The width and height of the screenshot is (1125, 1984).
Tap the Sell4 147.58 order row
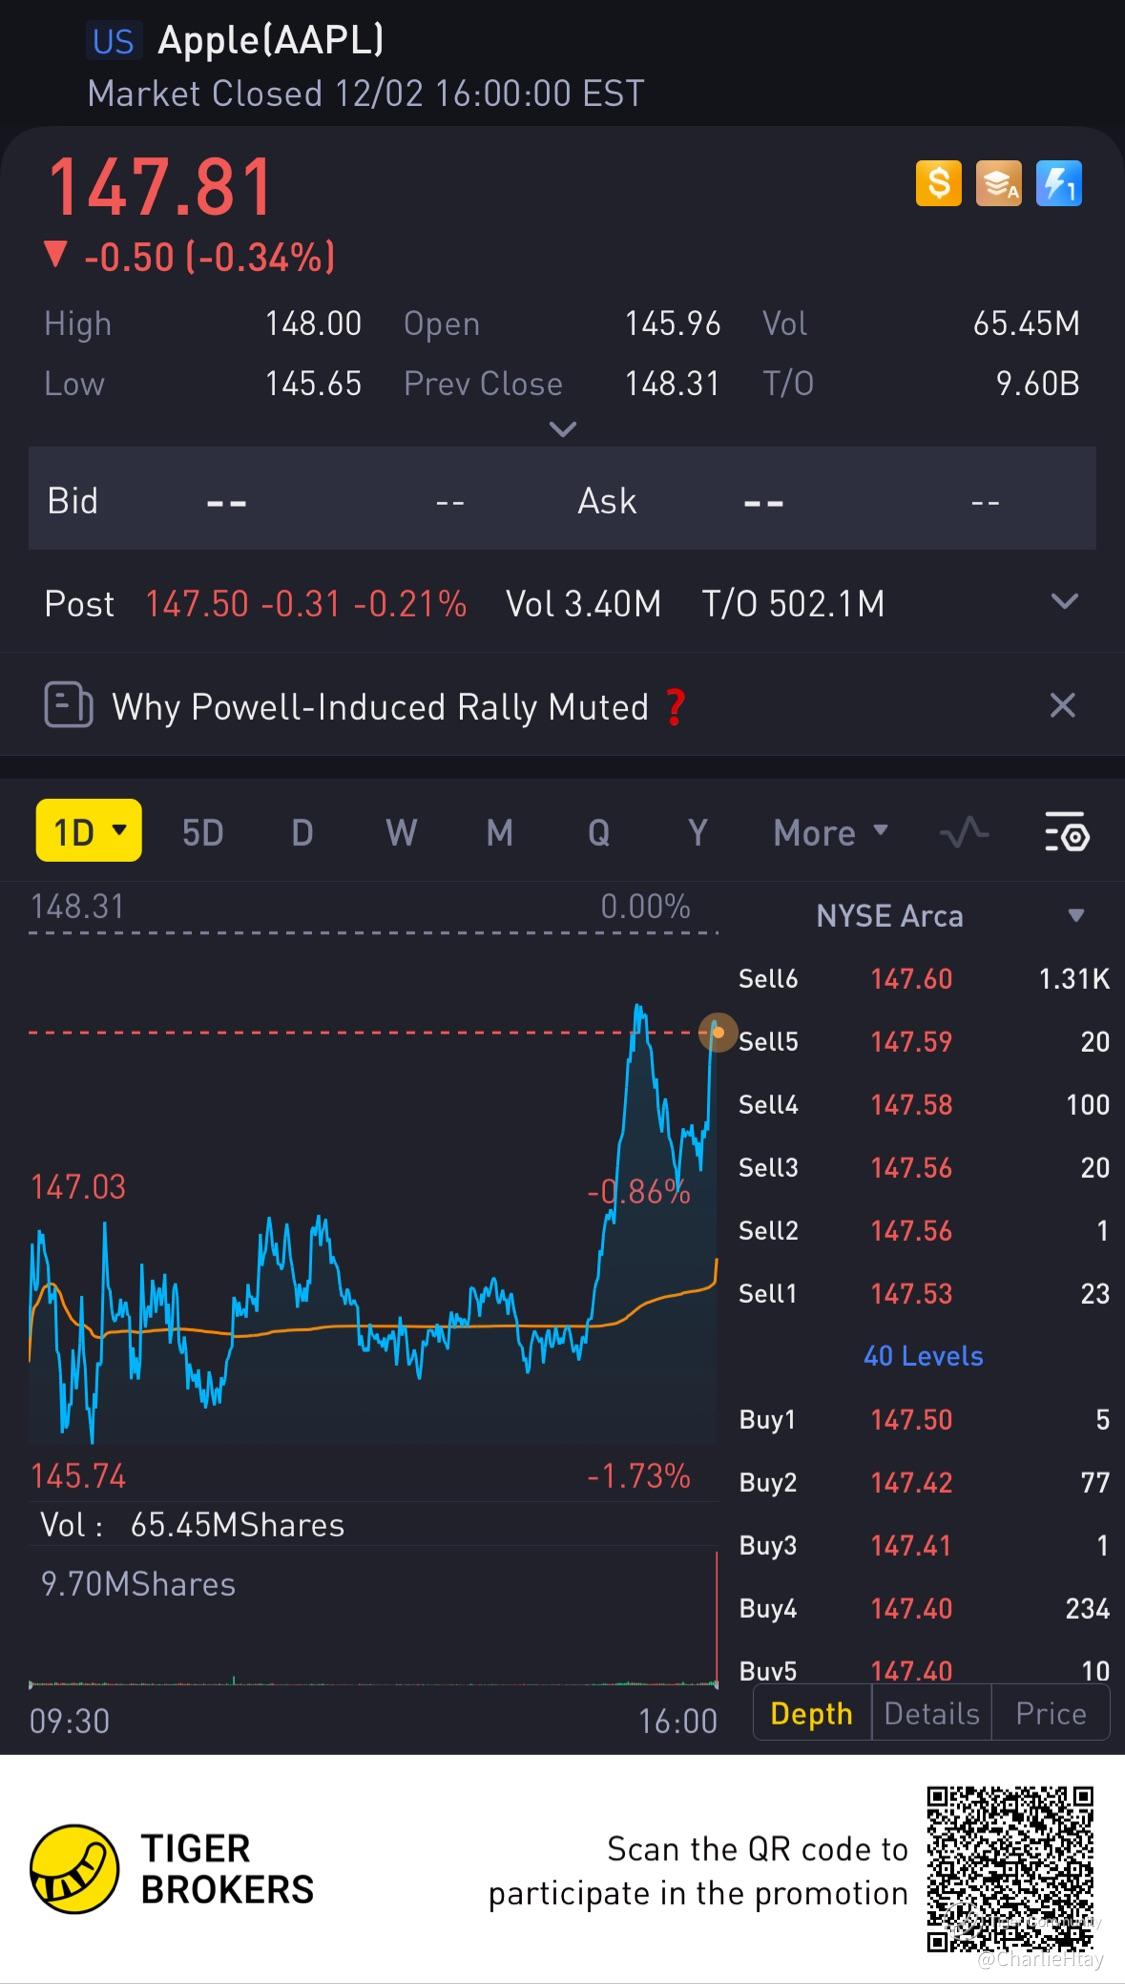point(924,1104)
